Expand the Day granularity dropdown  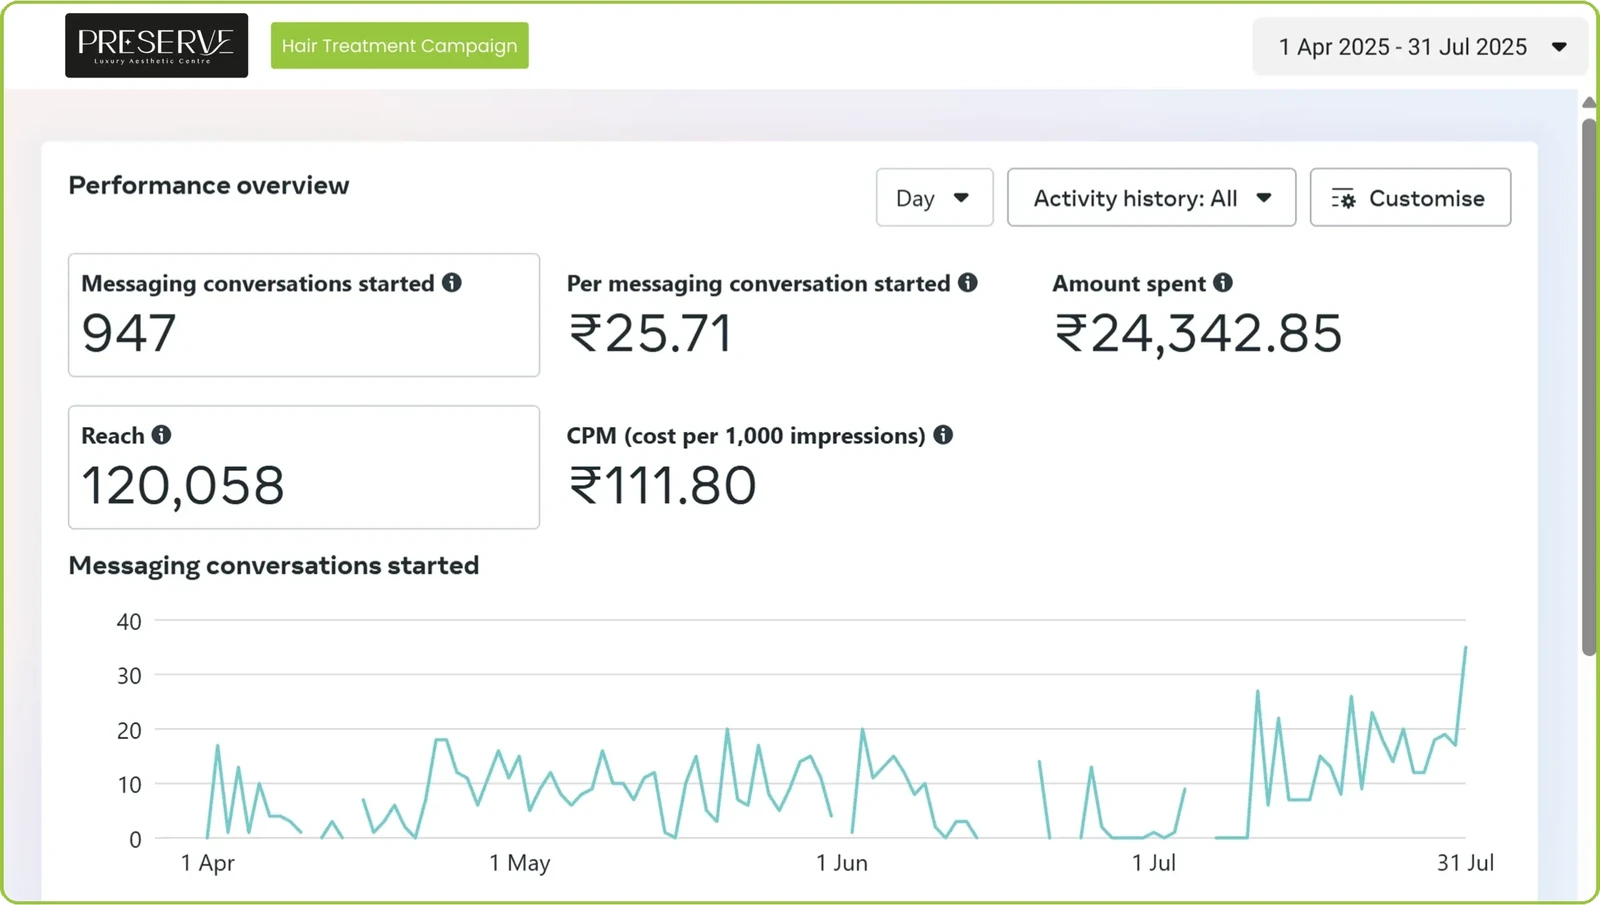click(934, 198)
